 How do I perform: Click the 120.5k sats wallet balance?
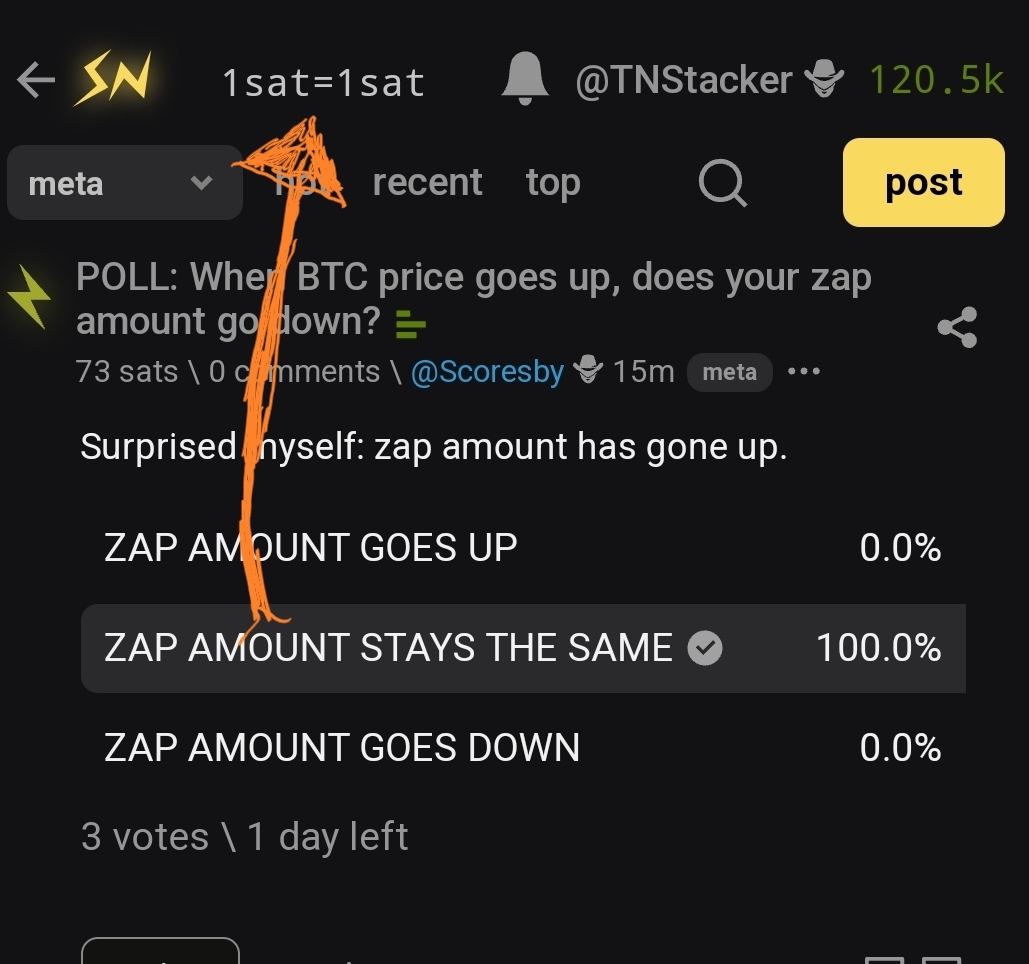tap(936, 80)
